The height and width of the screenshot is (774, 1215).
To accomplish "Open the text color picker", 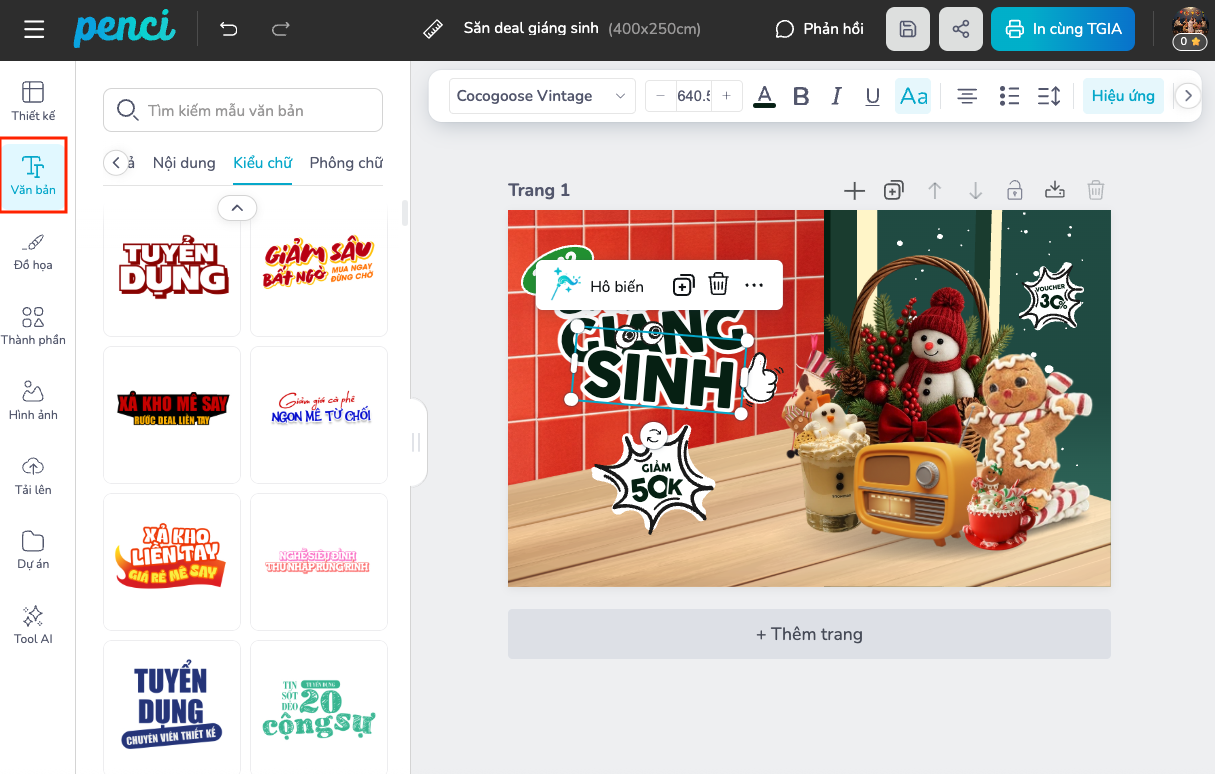I will [764, 96].
